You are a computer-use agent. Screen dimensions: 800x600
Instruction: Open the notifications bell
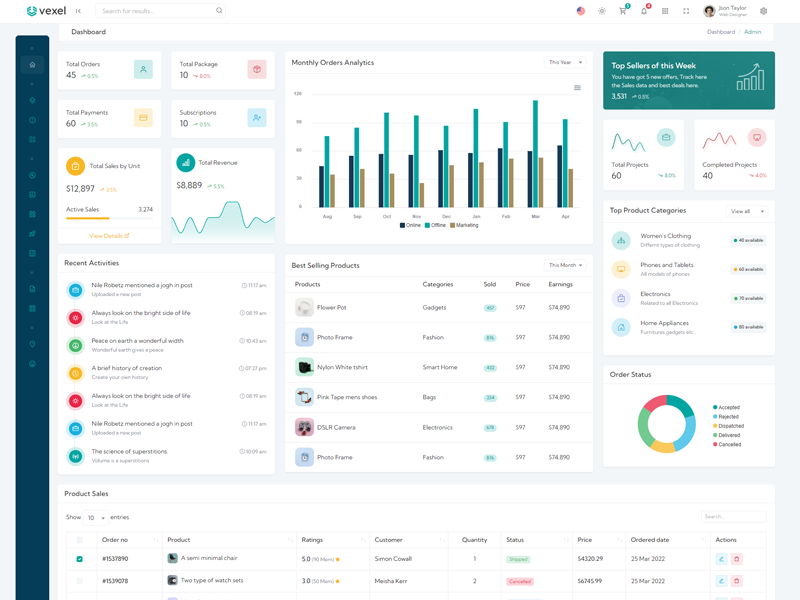pos(643,11)
